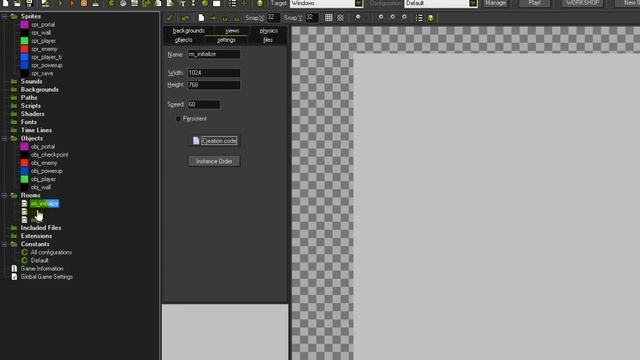Run the game with the green play icon
Viewport: 640px width, 360px height.
(x=60, y=4)
